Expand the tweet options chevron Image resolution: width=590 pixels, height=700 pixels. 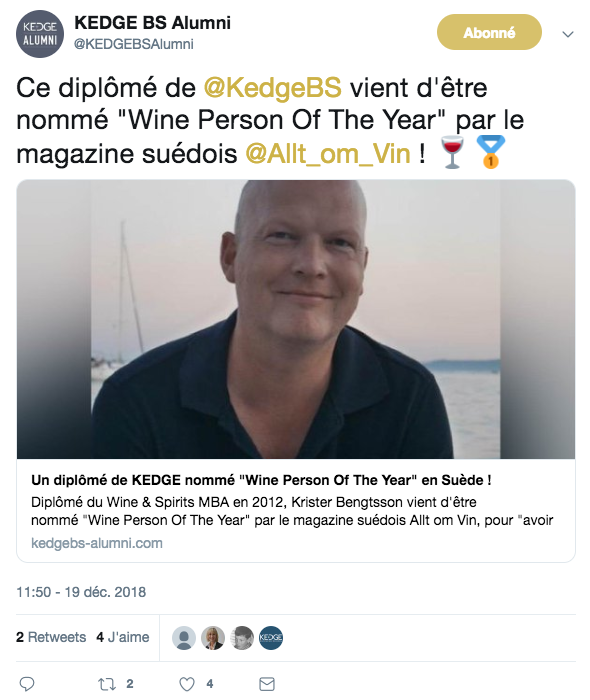pyautogui.click(x=568, y=34)
